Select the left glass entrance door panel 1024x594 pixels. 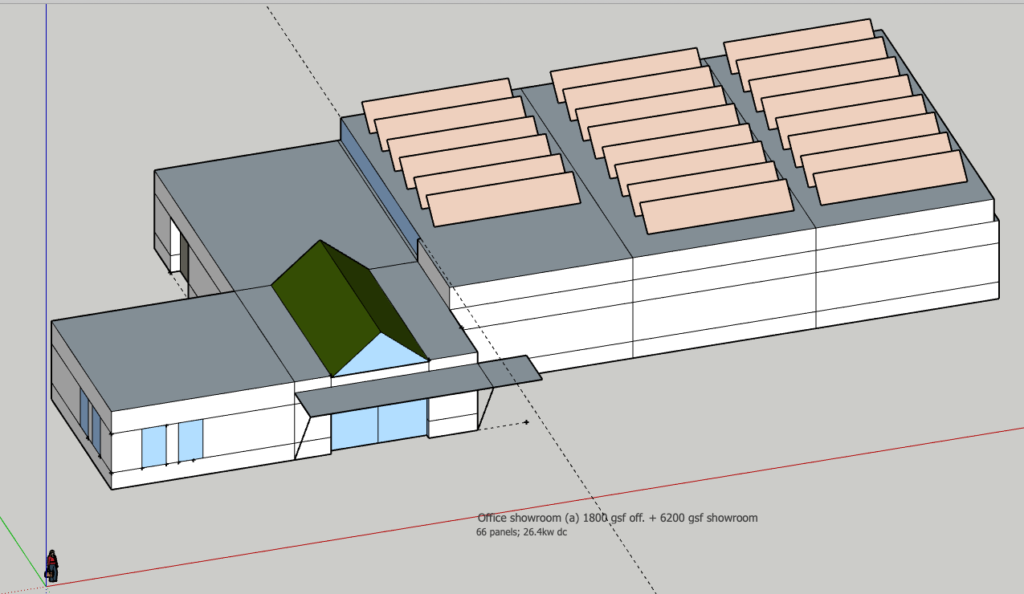[355, 427]
